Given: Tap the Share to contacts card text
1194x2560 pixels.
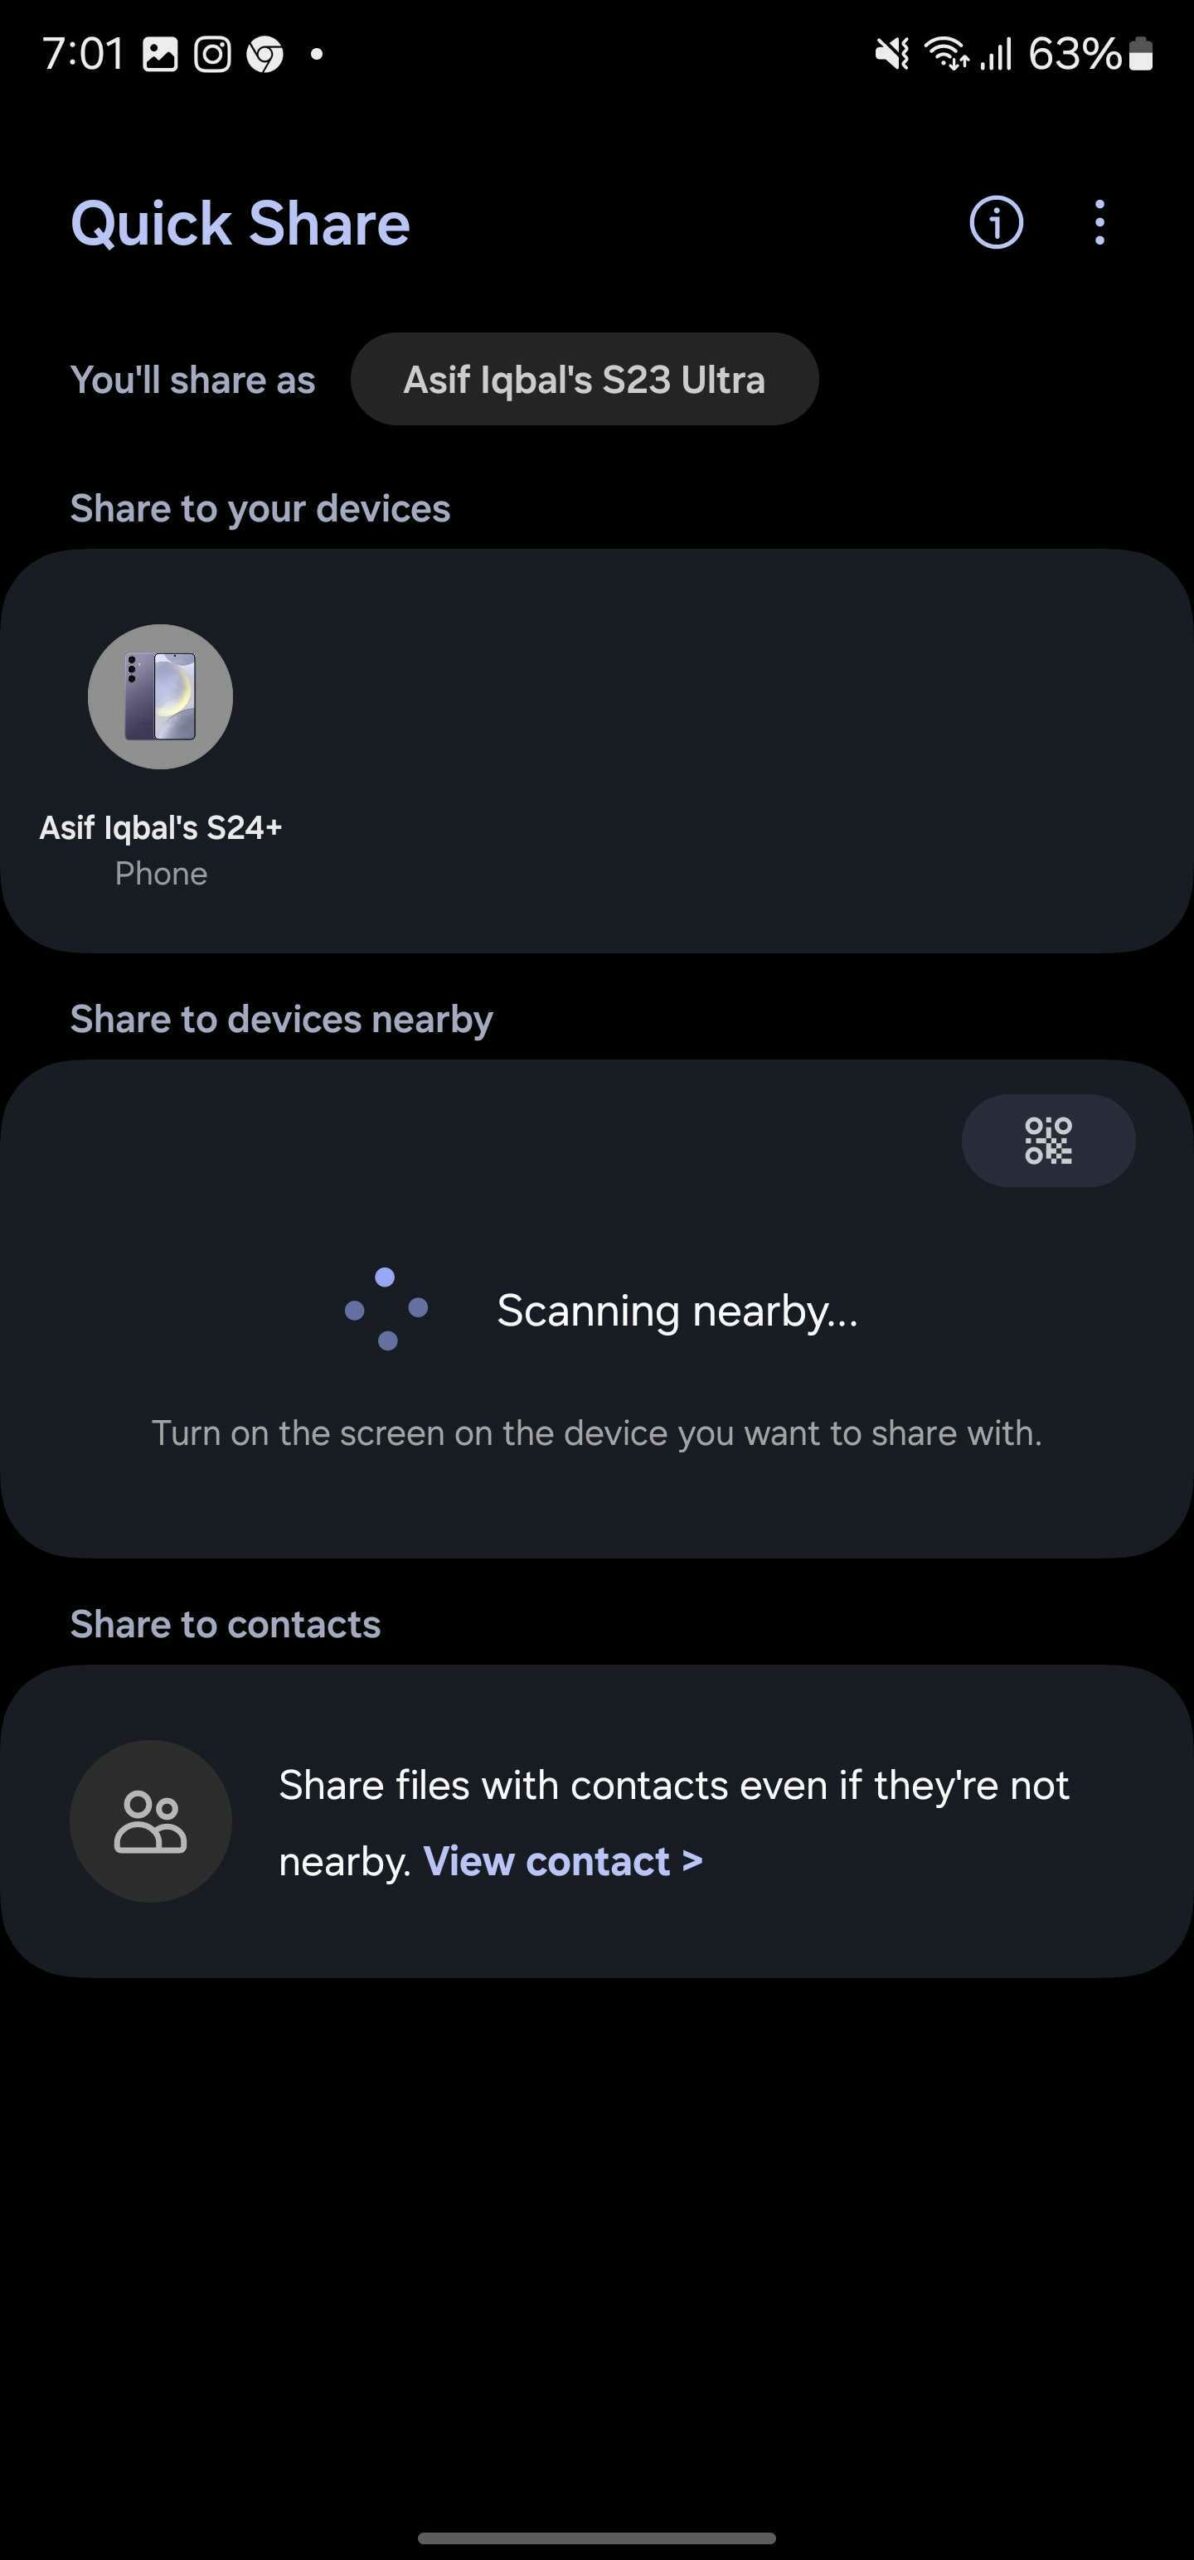Looking at the screenshot, I should point(674,1822).
